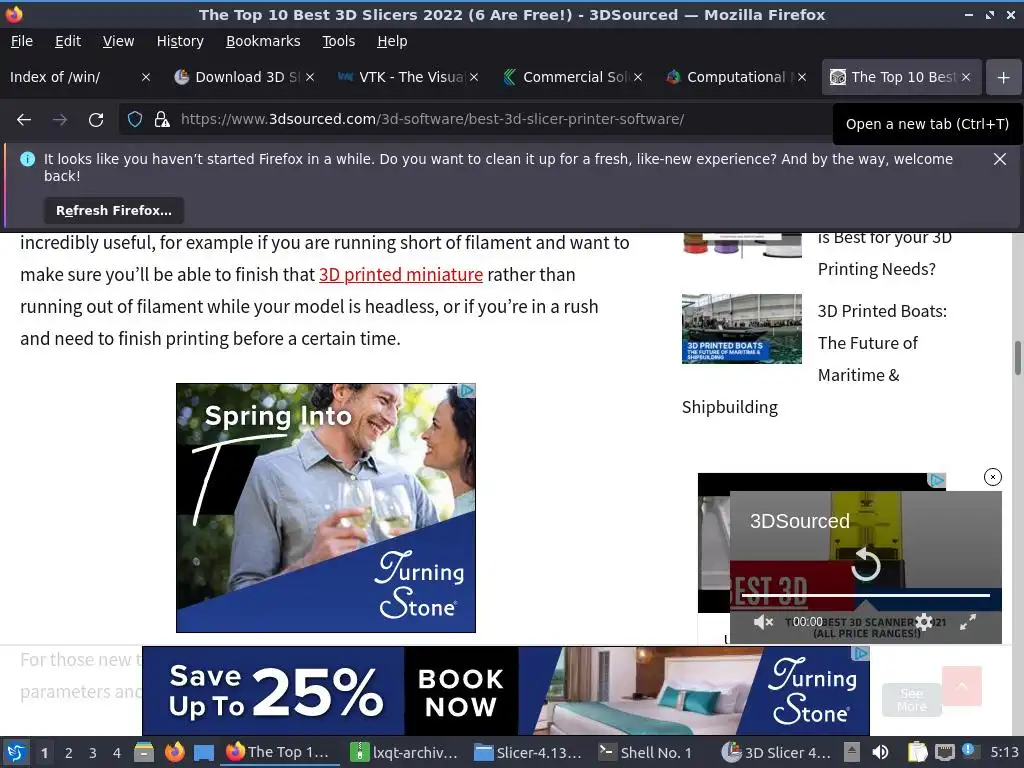Click Book Now on bottom banner ad

tap(461, 692)
